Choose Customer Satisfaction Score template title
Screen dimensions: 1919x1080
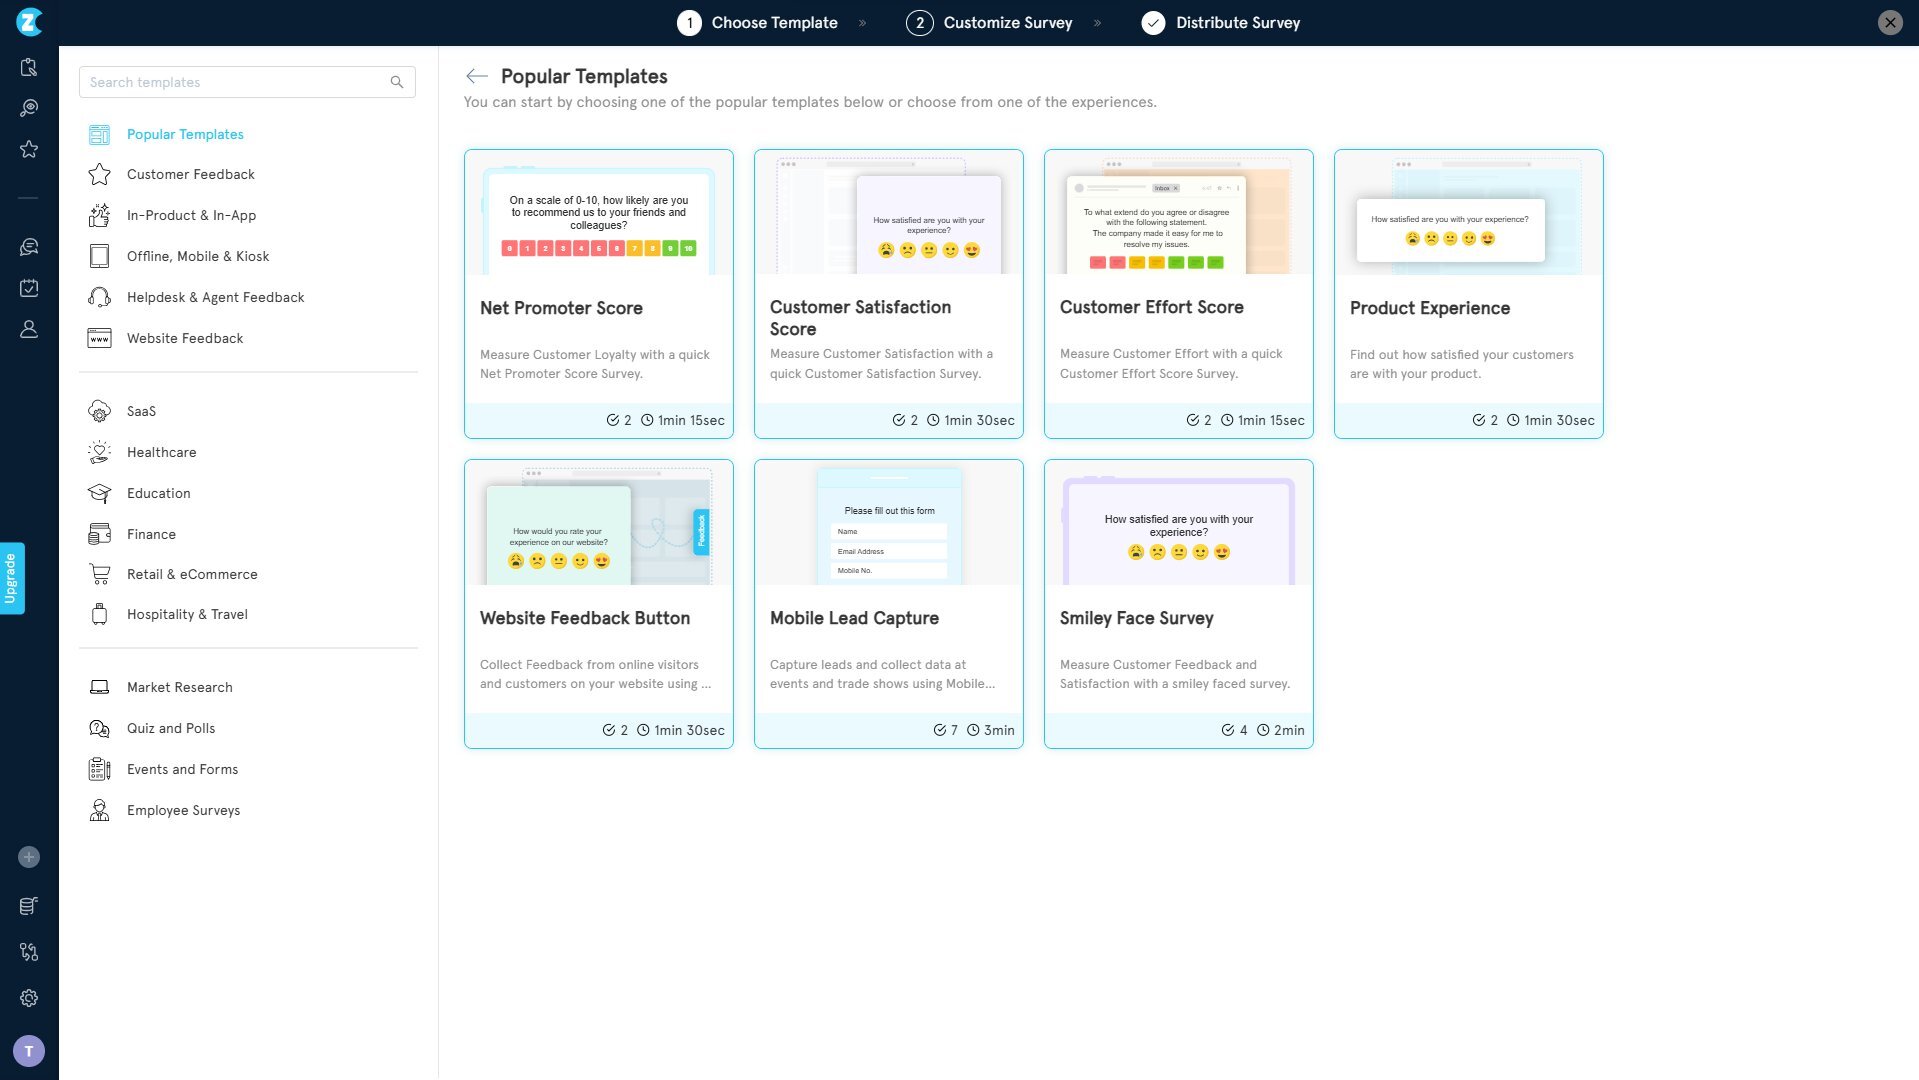(x=860, y=318)
